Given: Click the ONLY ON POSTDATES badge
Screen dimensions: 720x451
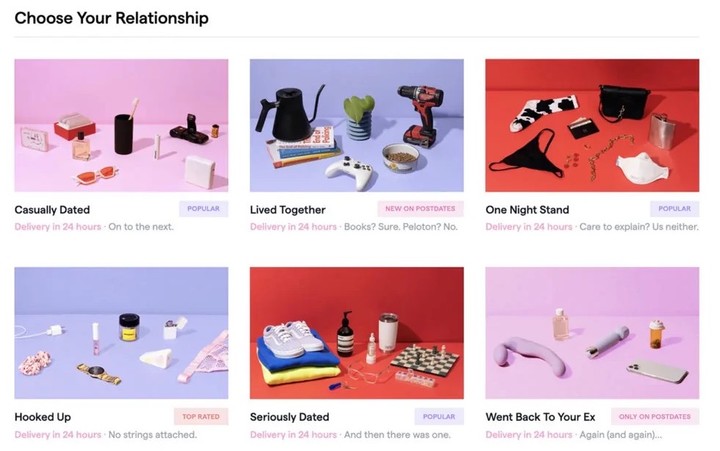Looking at the screenshot, I should (655, 417).
